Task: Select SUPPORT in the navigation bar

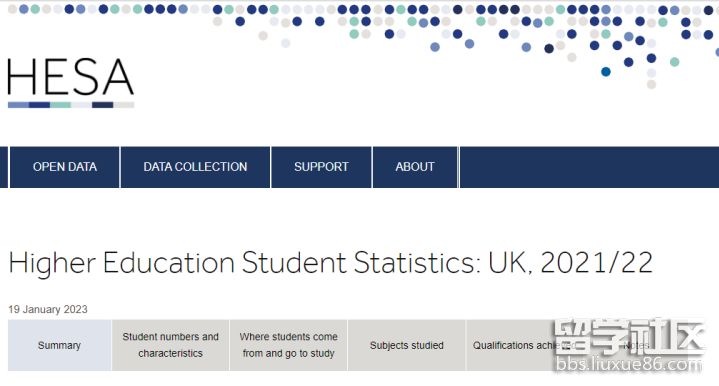Action: click(321, 167)
